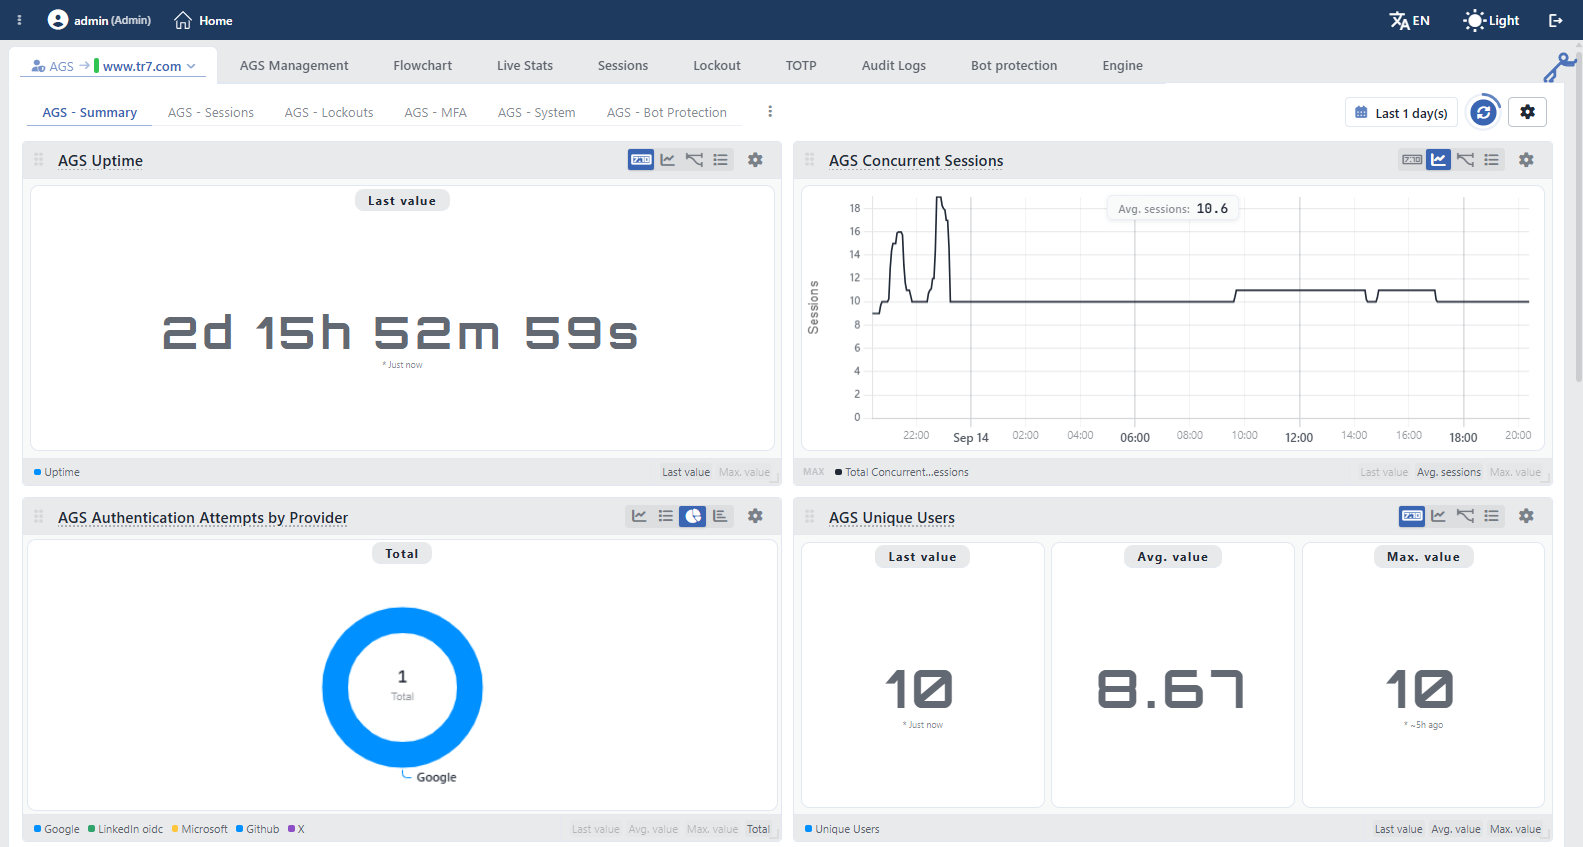1583x847 pixels.
Task: Open the www.tr7.com service dropdown
Action: (149, 66)
